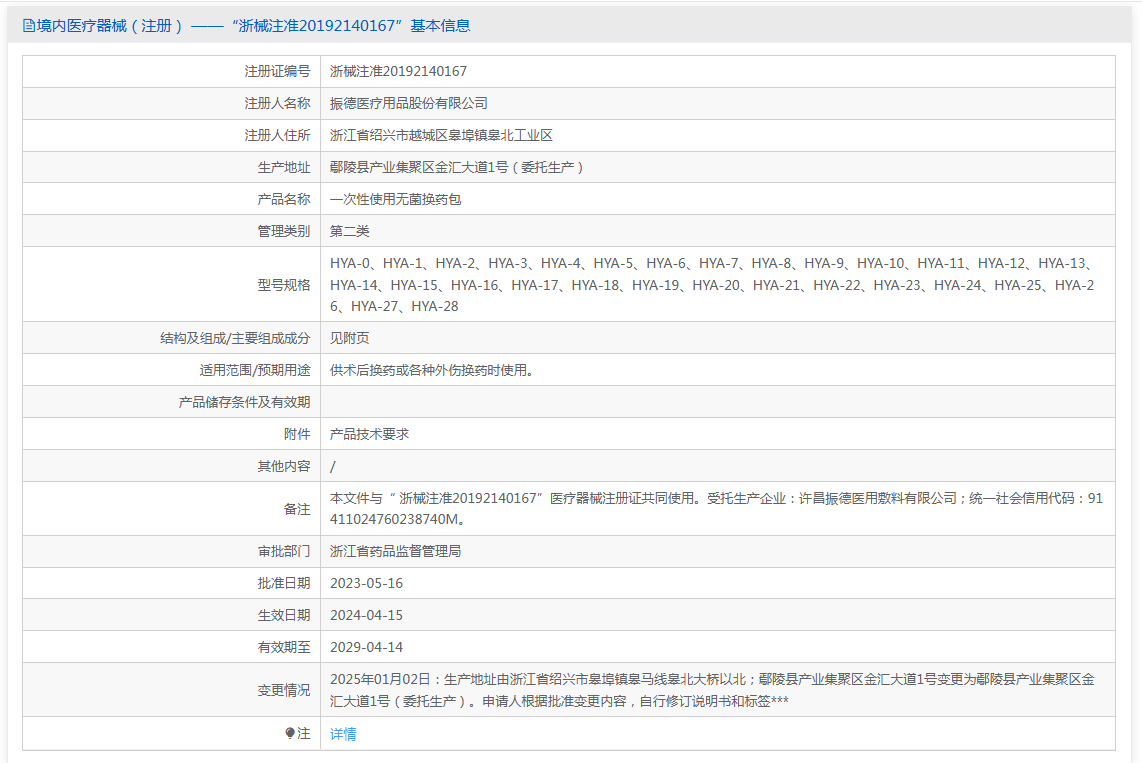
Task: Click the 其他内容 row label
Action: pos(284,466)
